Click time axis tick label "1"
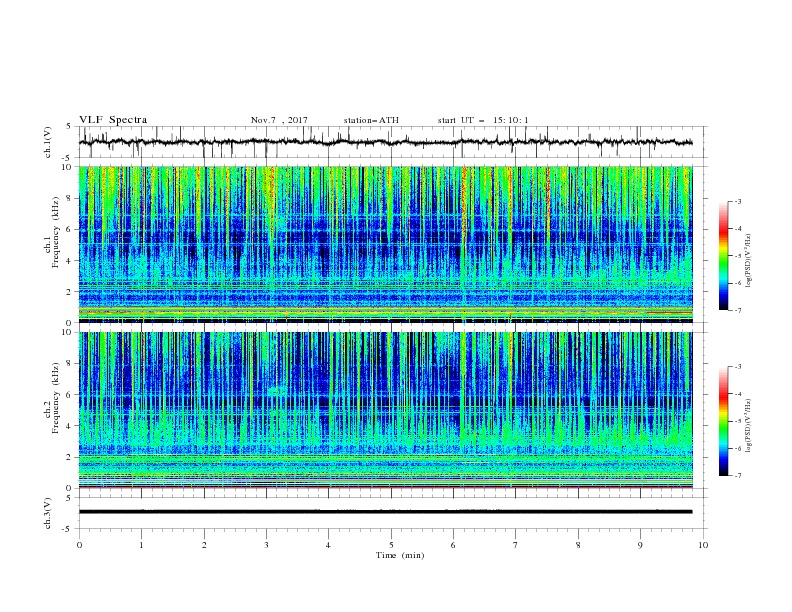Viewport: 792px width, 612px height. click(141, 545)
